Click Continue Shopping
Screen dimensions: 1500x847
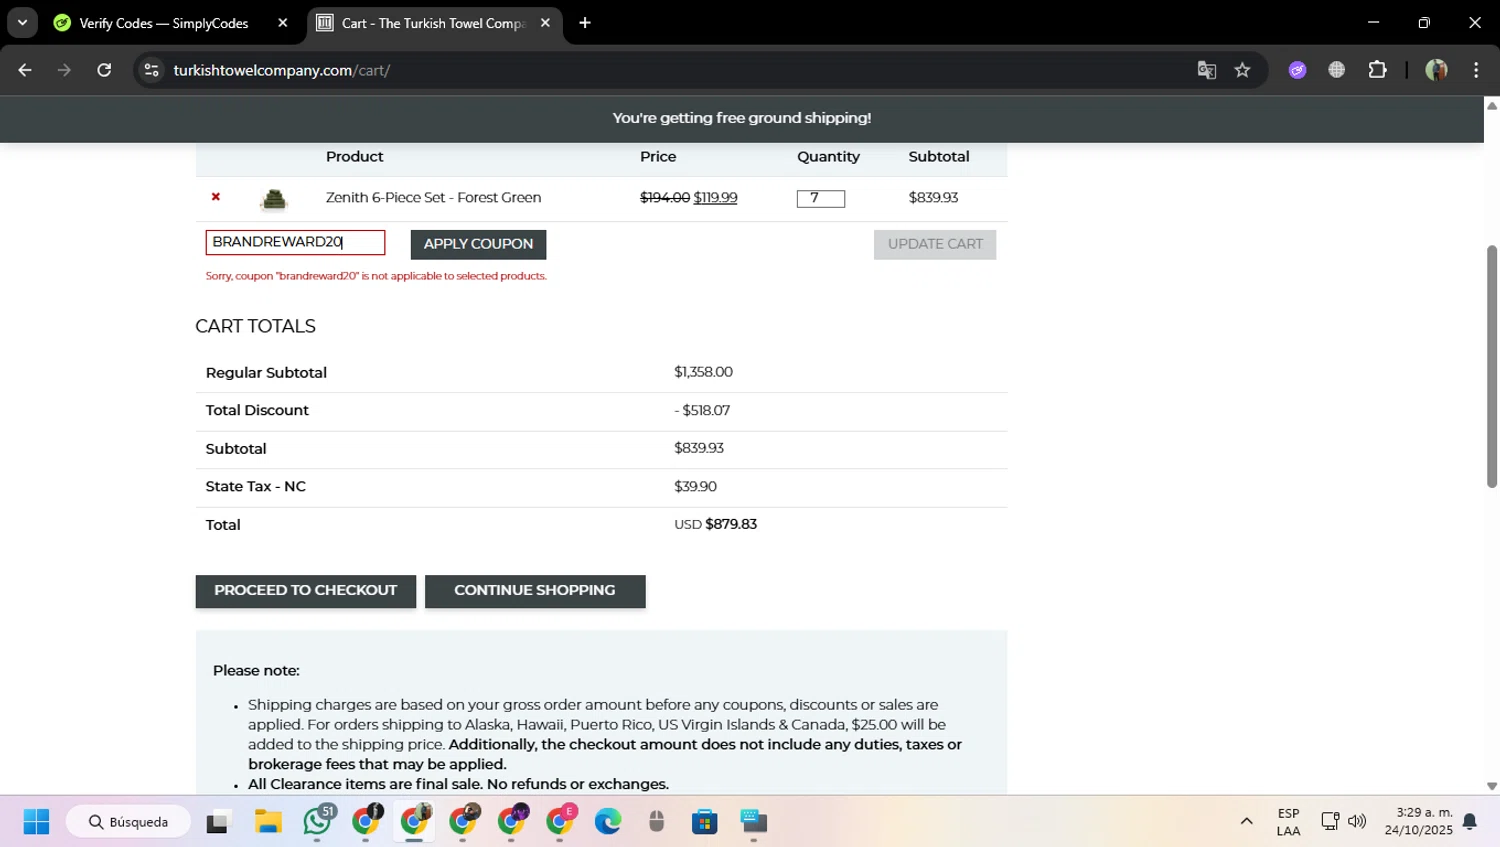click(x=535, y=591)
